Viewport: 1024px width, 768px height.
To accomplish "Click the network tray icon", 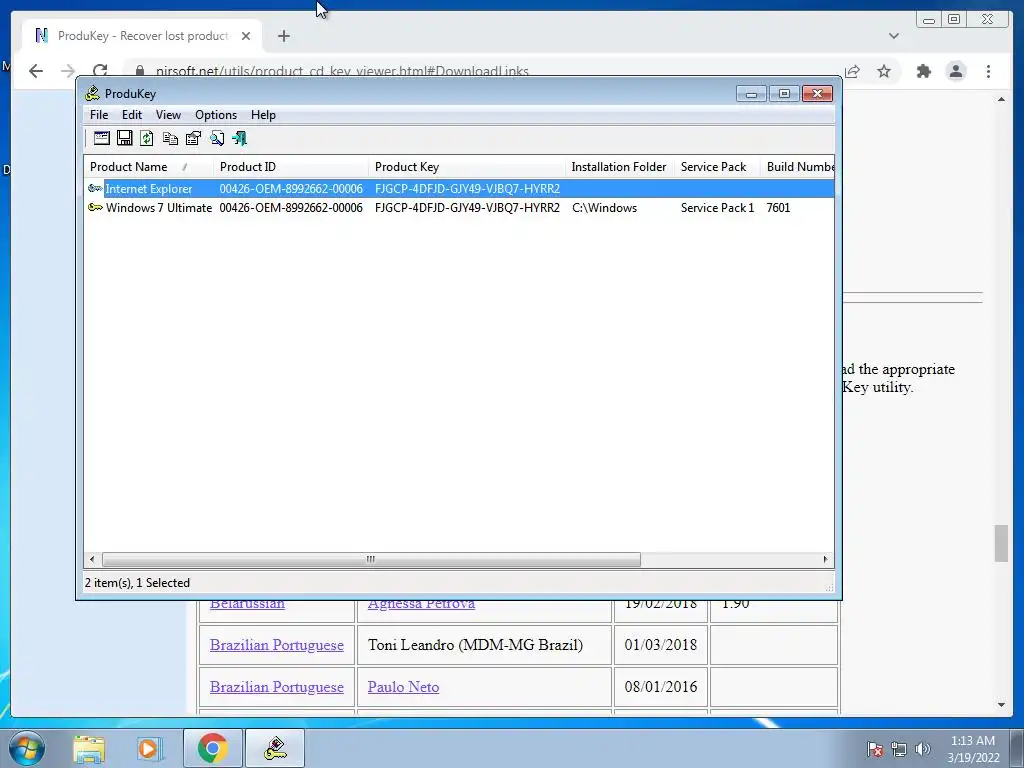I will pyautogui.click(x=899, y=749).
